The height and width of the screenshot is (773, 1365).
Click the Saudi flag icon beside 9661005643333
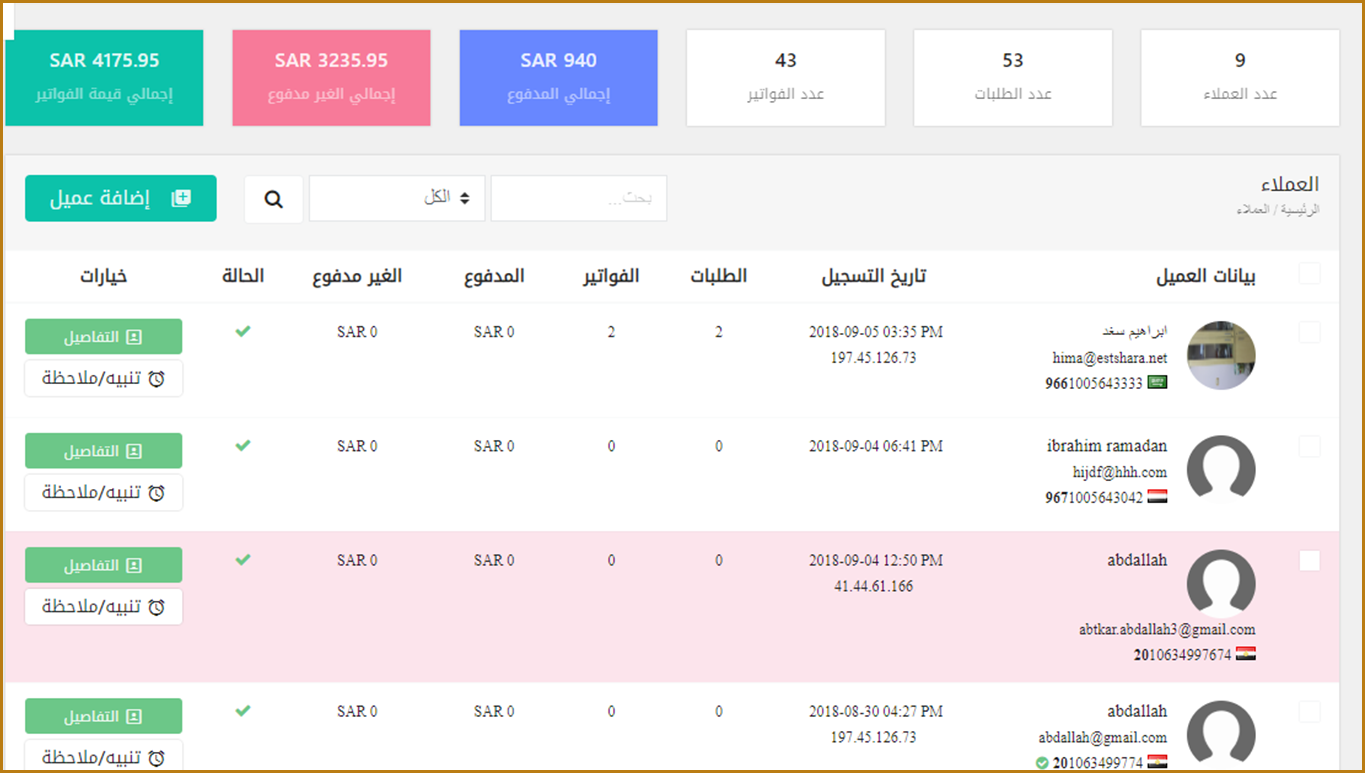pos(1157,383)
